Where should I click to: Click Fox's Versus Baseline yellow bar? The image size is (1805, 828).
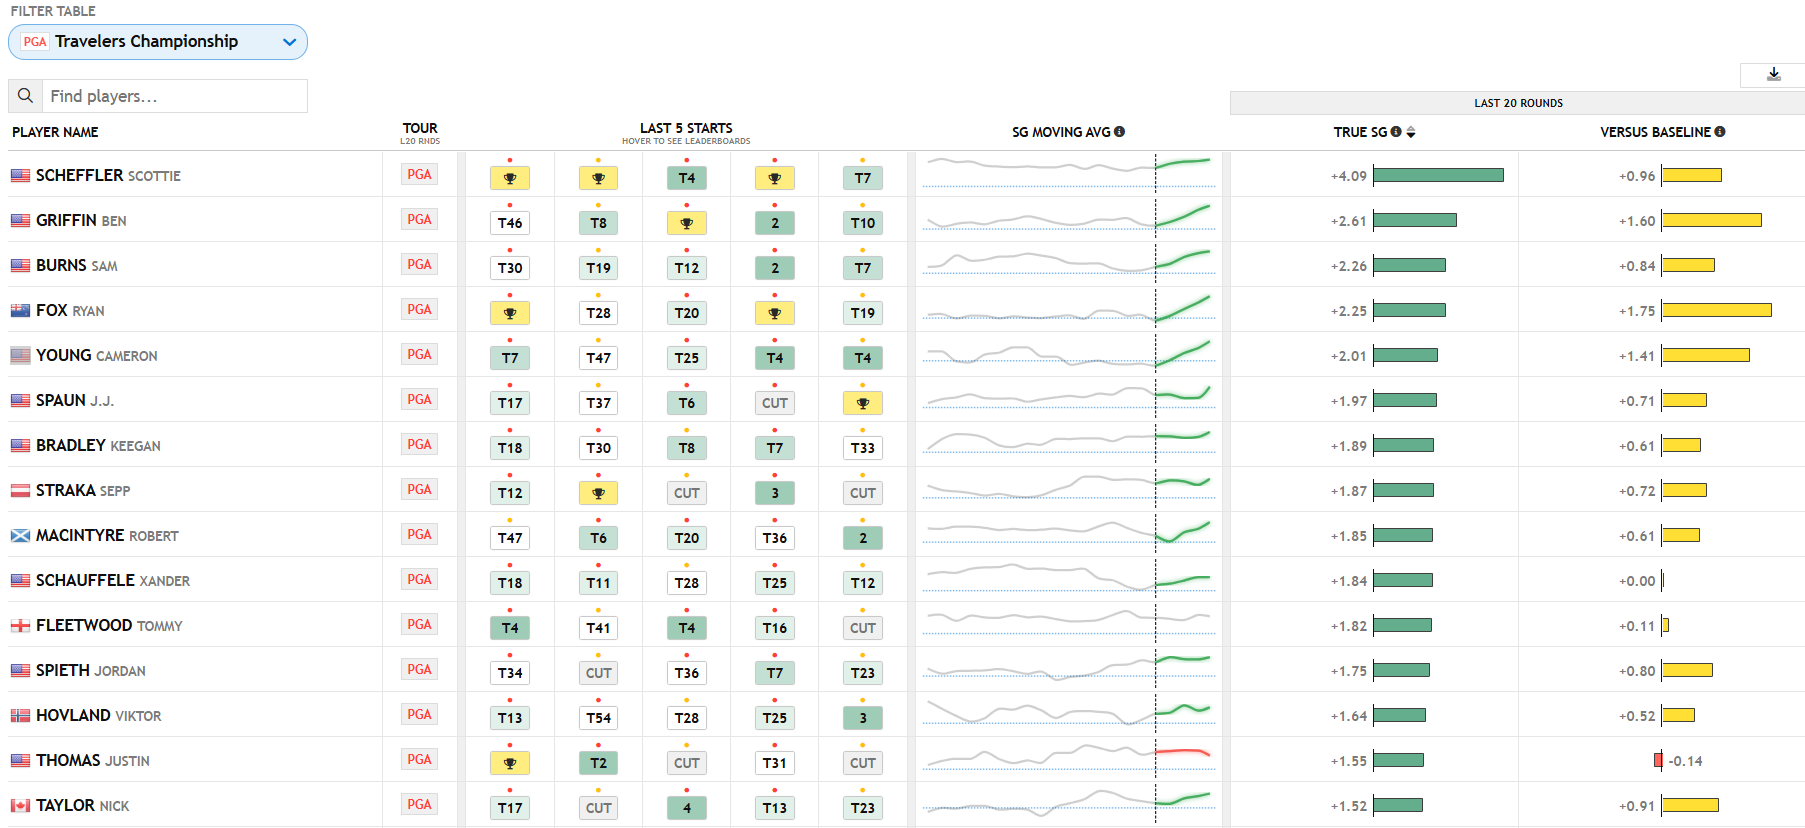1716,310
